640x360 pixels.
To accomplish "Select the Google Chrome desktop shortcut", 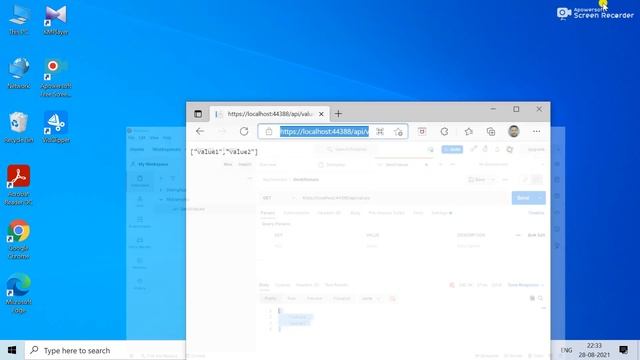I will 19,240.
